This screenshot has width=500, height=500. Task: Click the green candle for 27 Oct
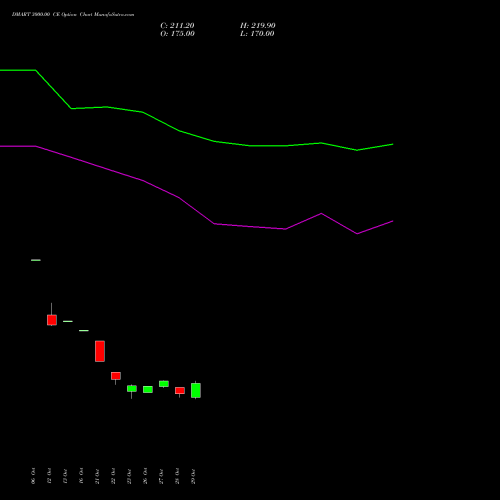tap(164, 384)
